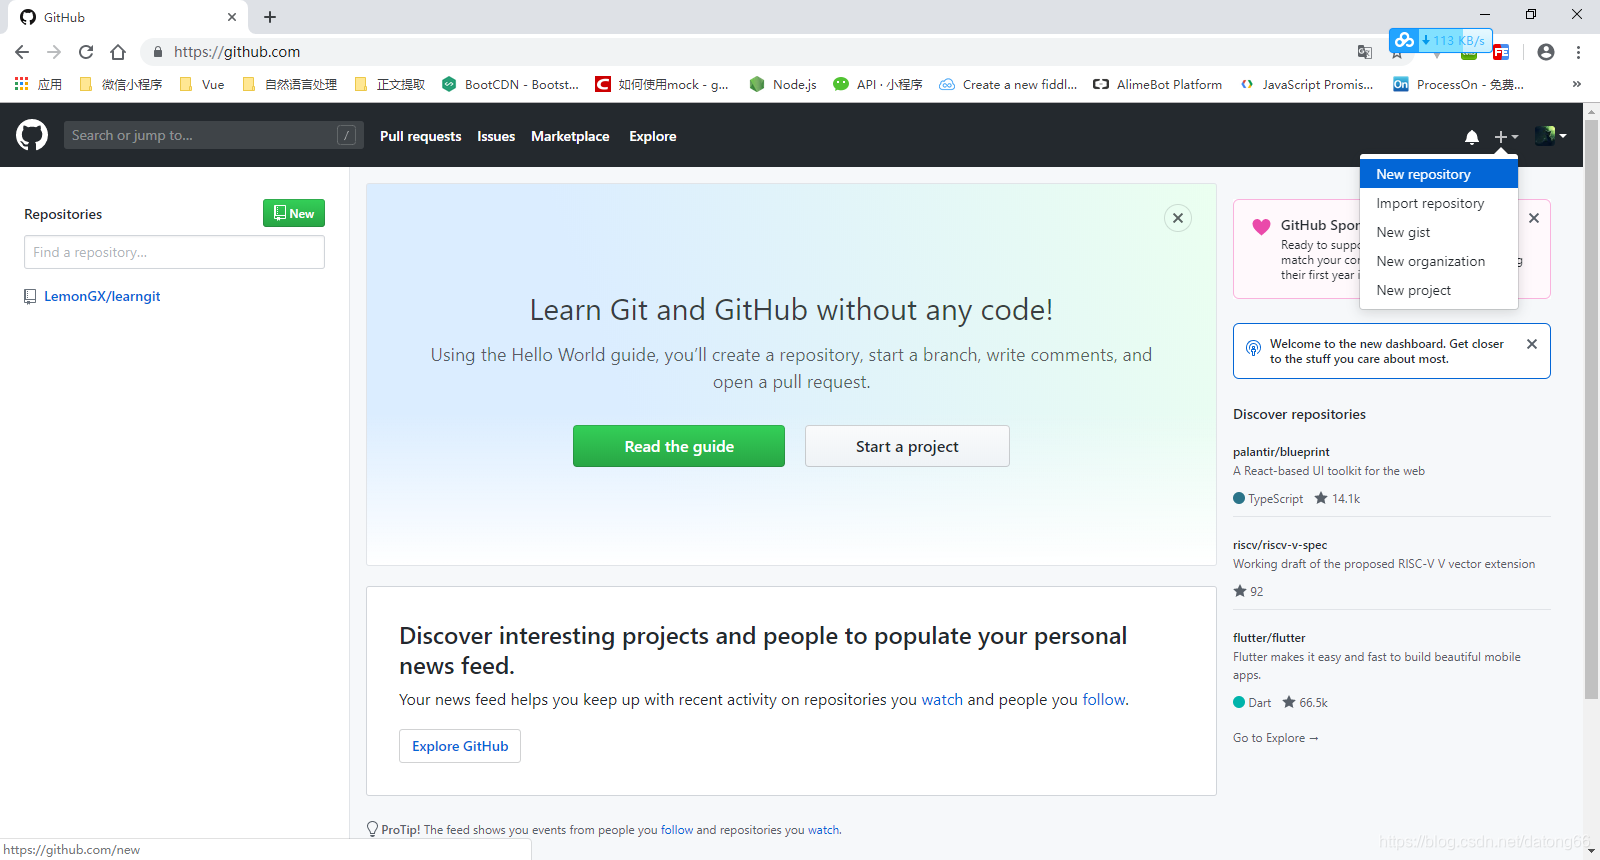Click the address bar URL
Image resolution: width=1600 pixels, height=860 pixels.
pyautogui.click(x=237, y=52)
